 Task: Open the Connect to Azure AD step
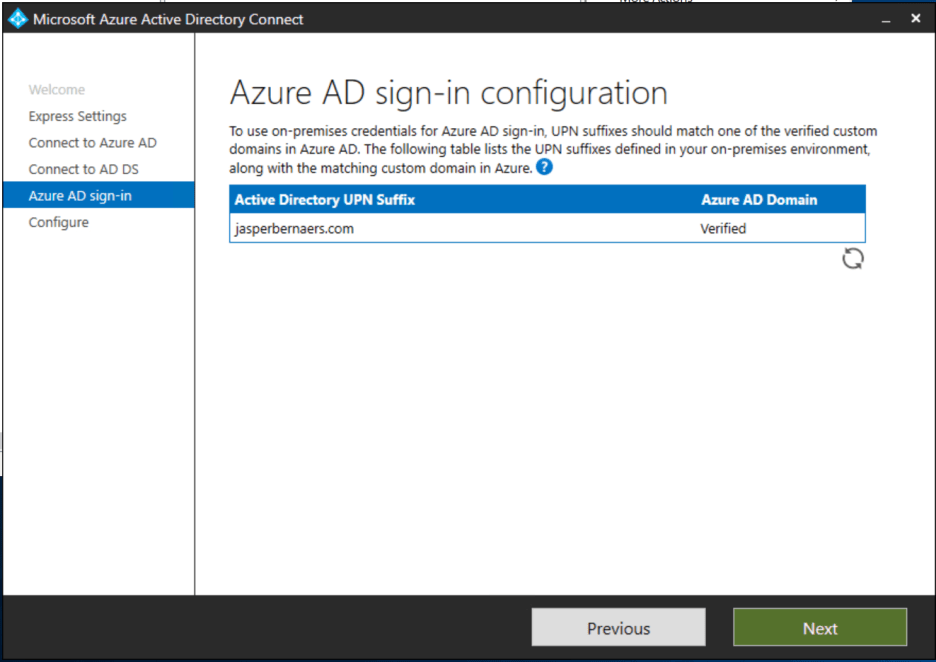coord(92,142)
